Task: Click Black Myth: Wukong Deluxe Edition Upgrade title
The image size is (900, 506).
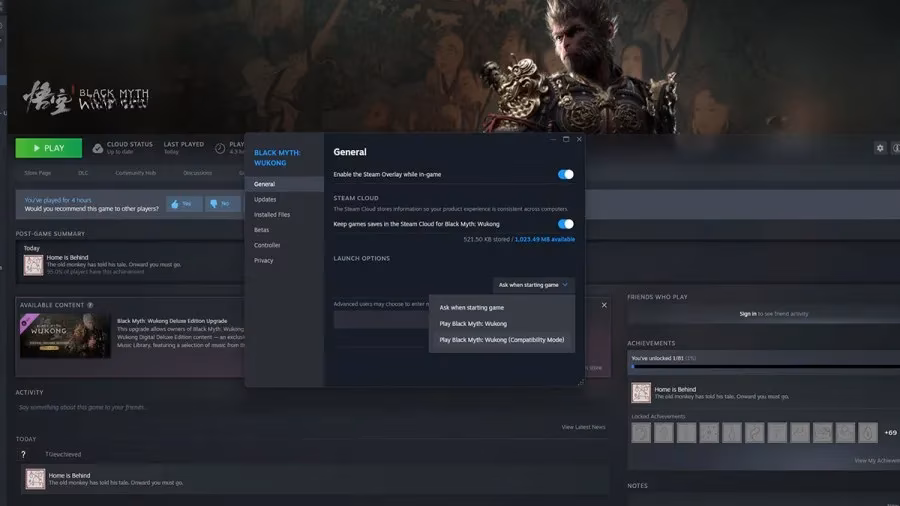Action: pyautogui.click(x=172, y=321)
